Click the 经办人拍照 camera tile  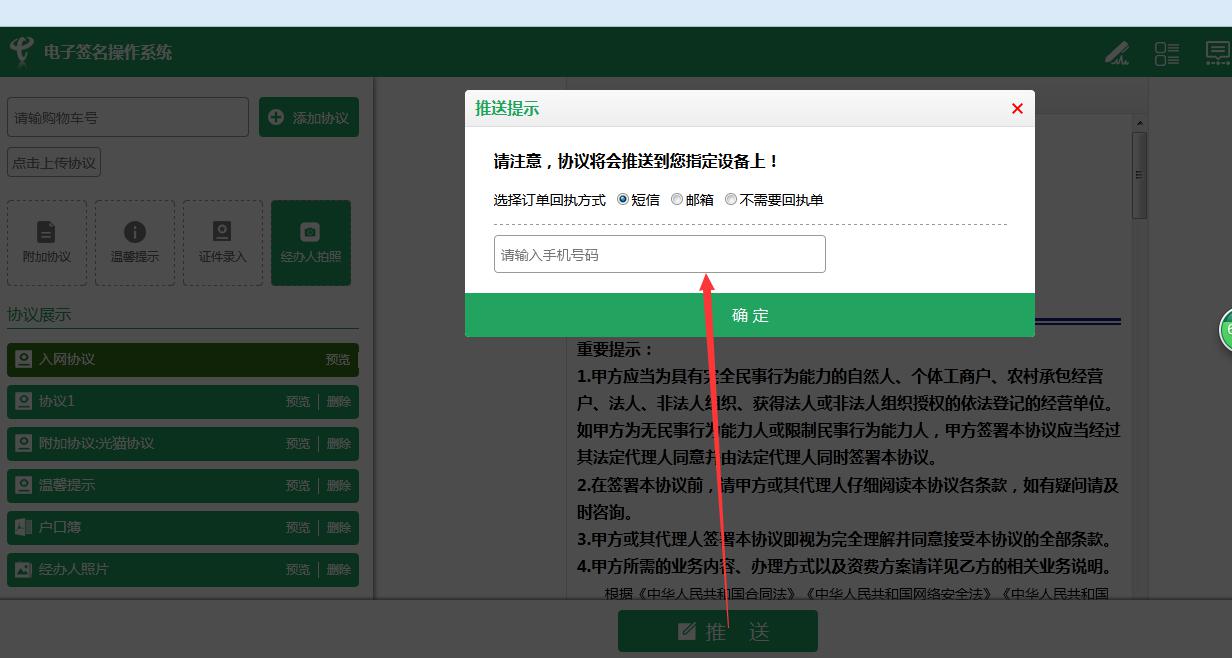pos(310,242)
